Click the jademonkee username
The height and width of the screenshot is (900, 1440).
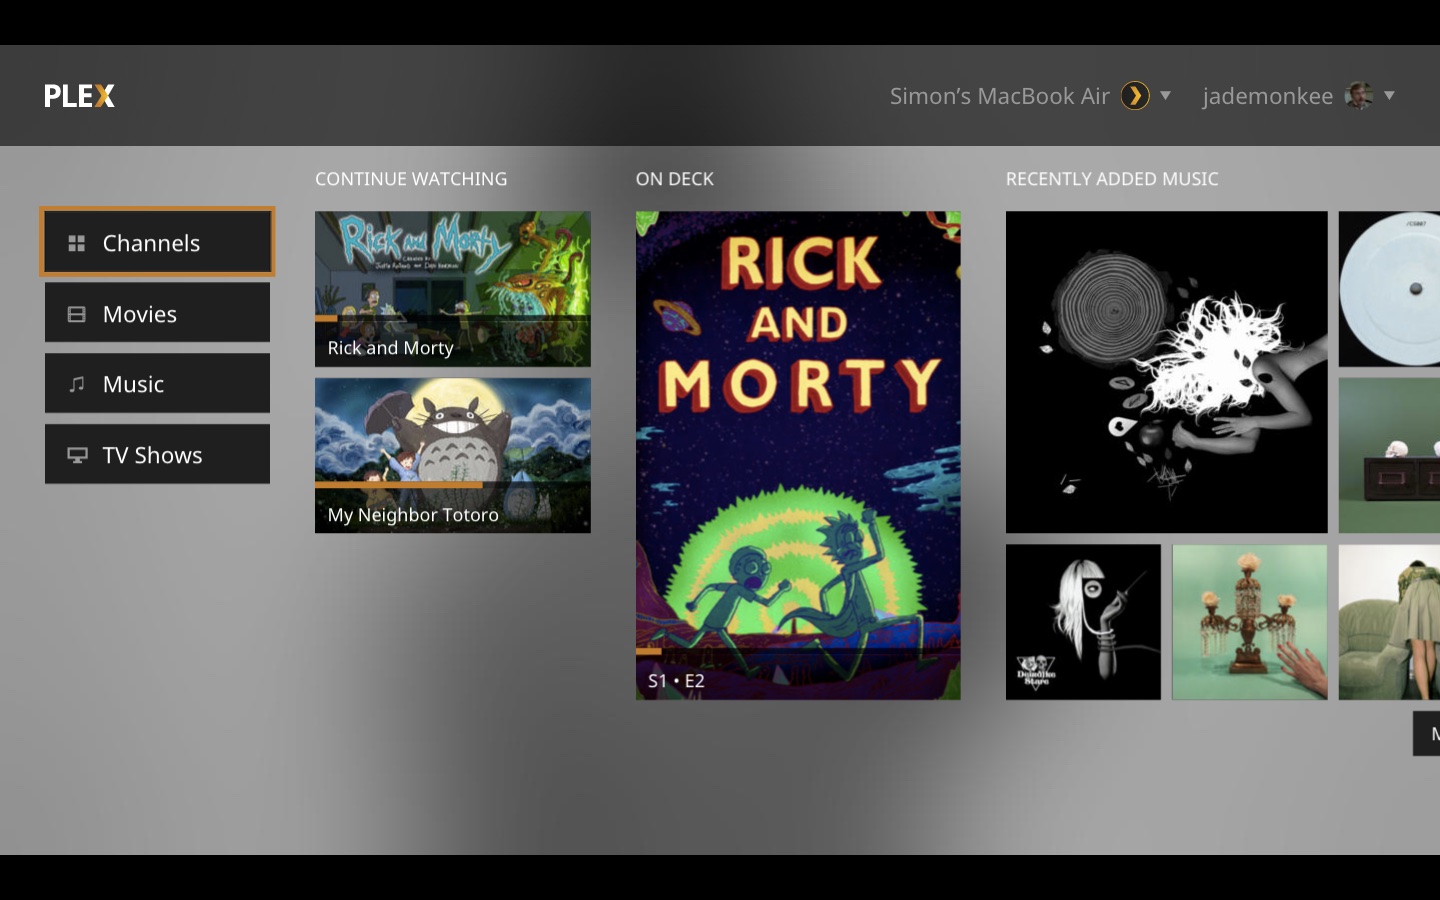(x=1267, y=96)
